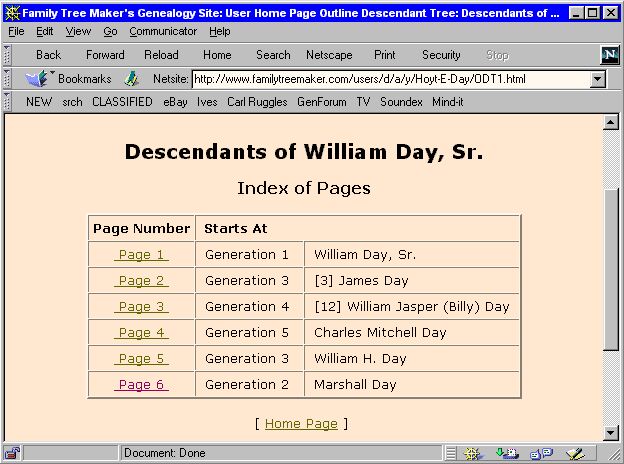Open the Help menu

coord(220,31)
